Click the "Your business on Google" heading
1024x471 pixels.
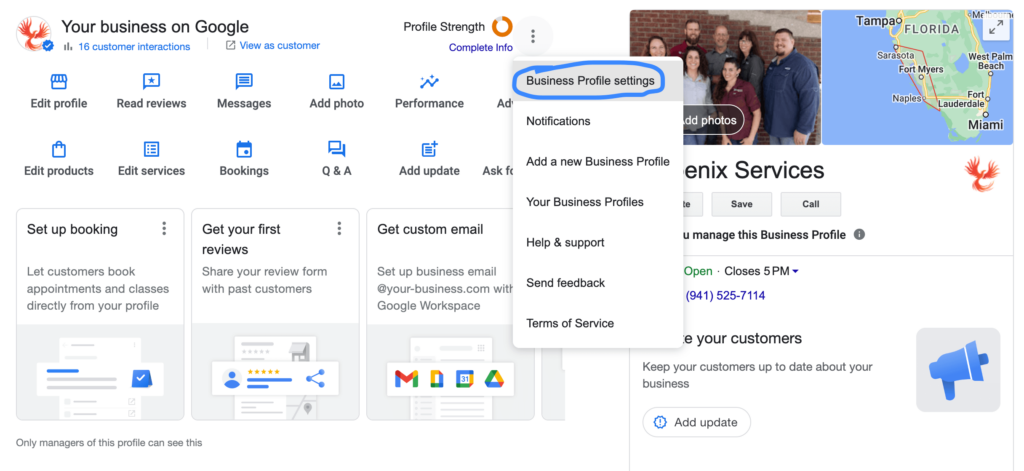(x=155, y=27)
